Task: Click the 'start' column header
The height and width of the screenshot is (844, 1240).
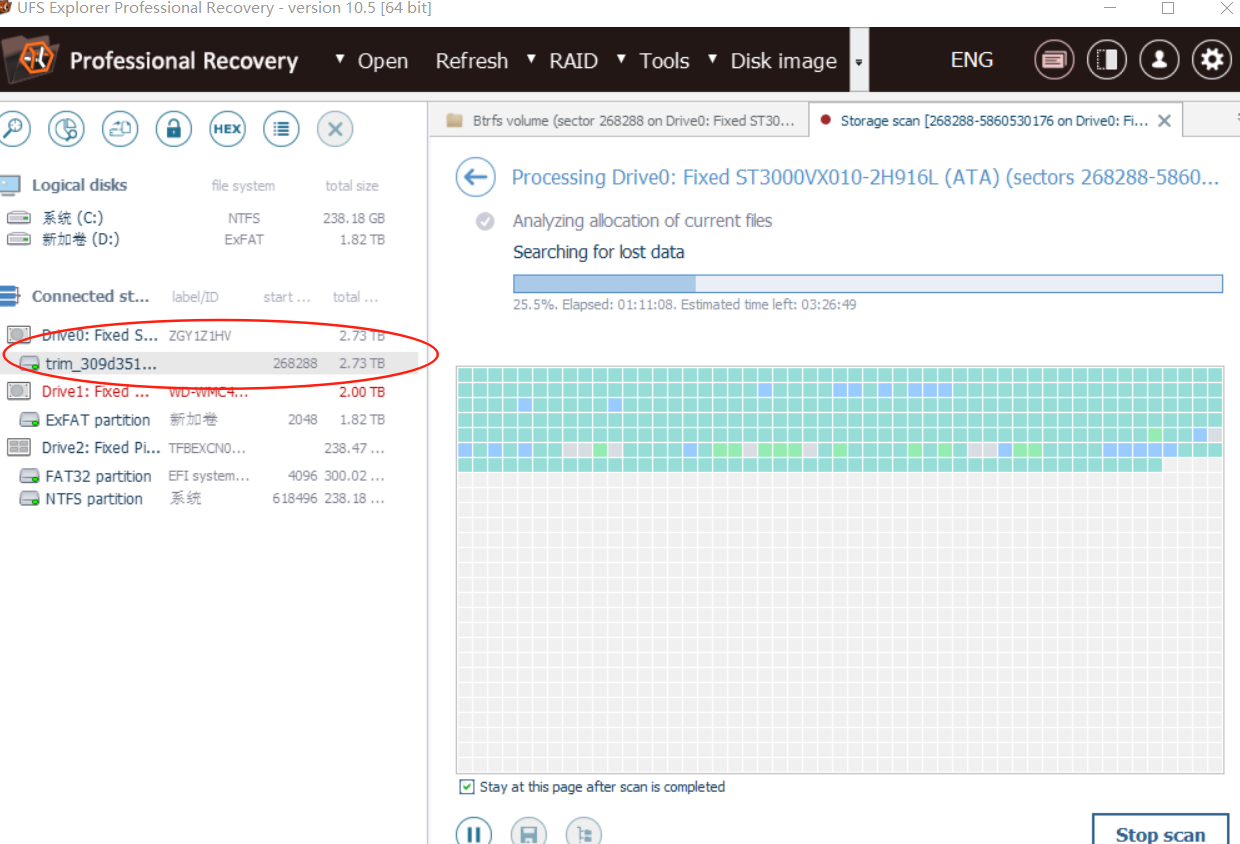Action: tap(287, 297)
